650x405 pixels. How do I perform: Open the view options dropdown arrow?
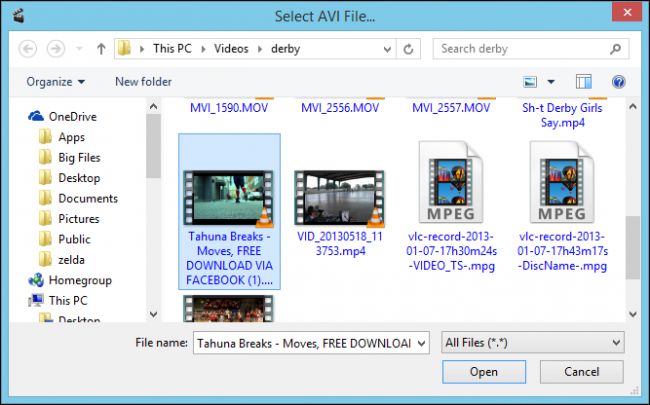click(x=551, y=82)
